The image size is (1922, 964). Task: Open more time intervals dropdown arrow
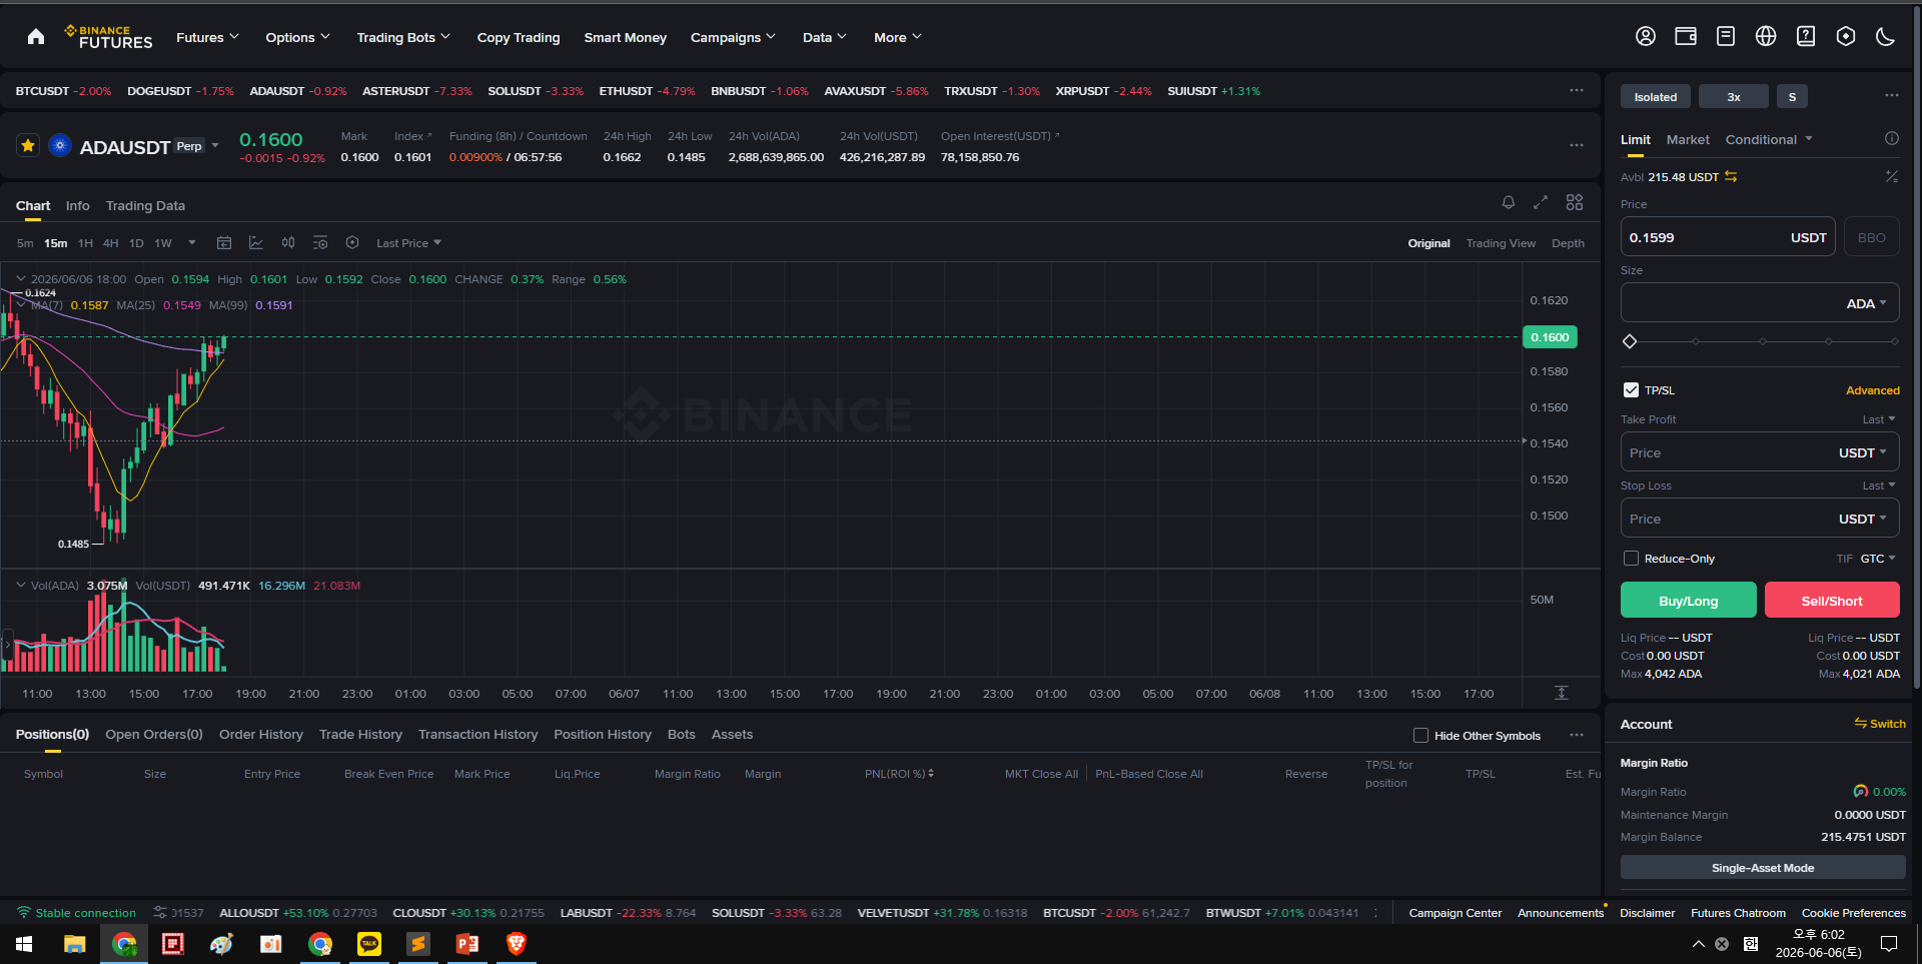(192, 243)
